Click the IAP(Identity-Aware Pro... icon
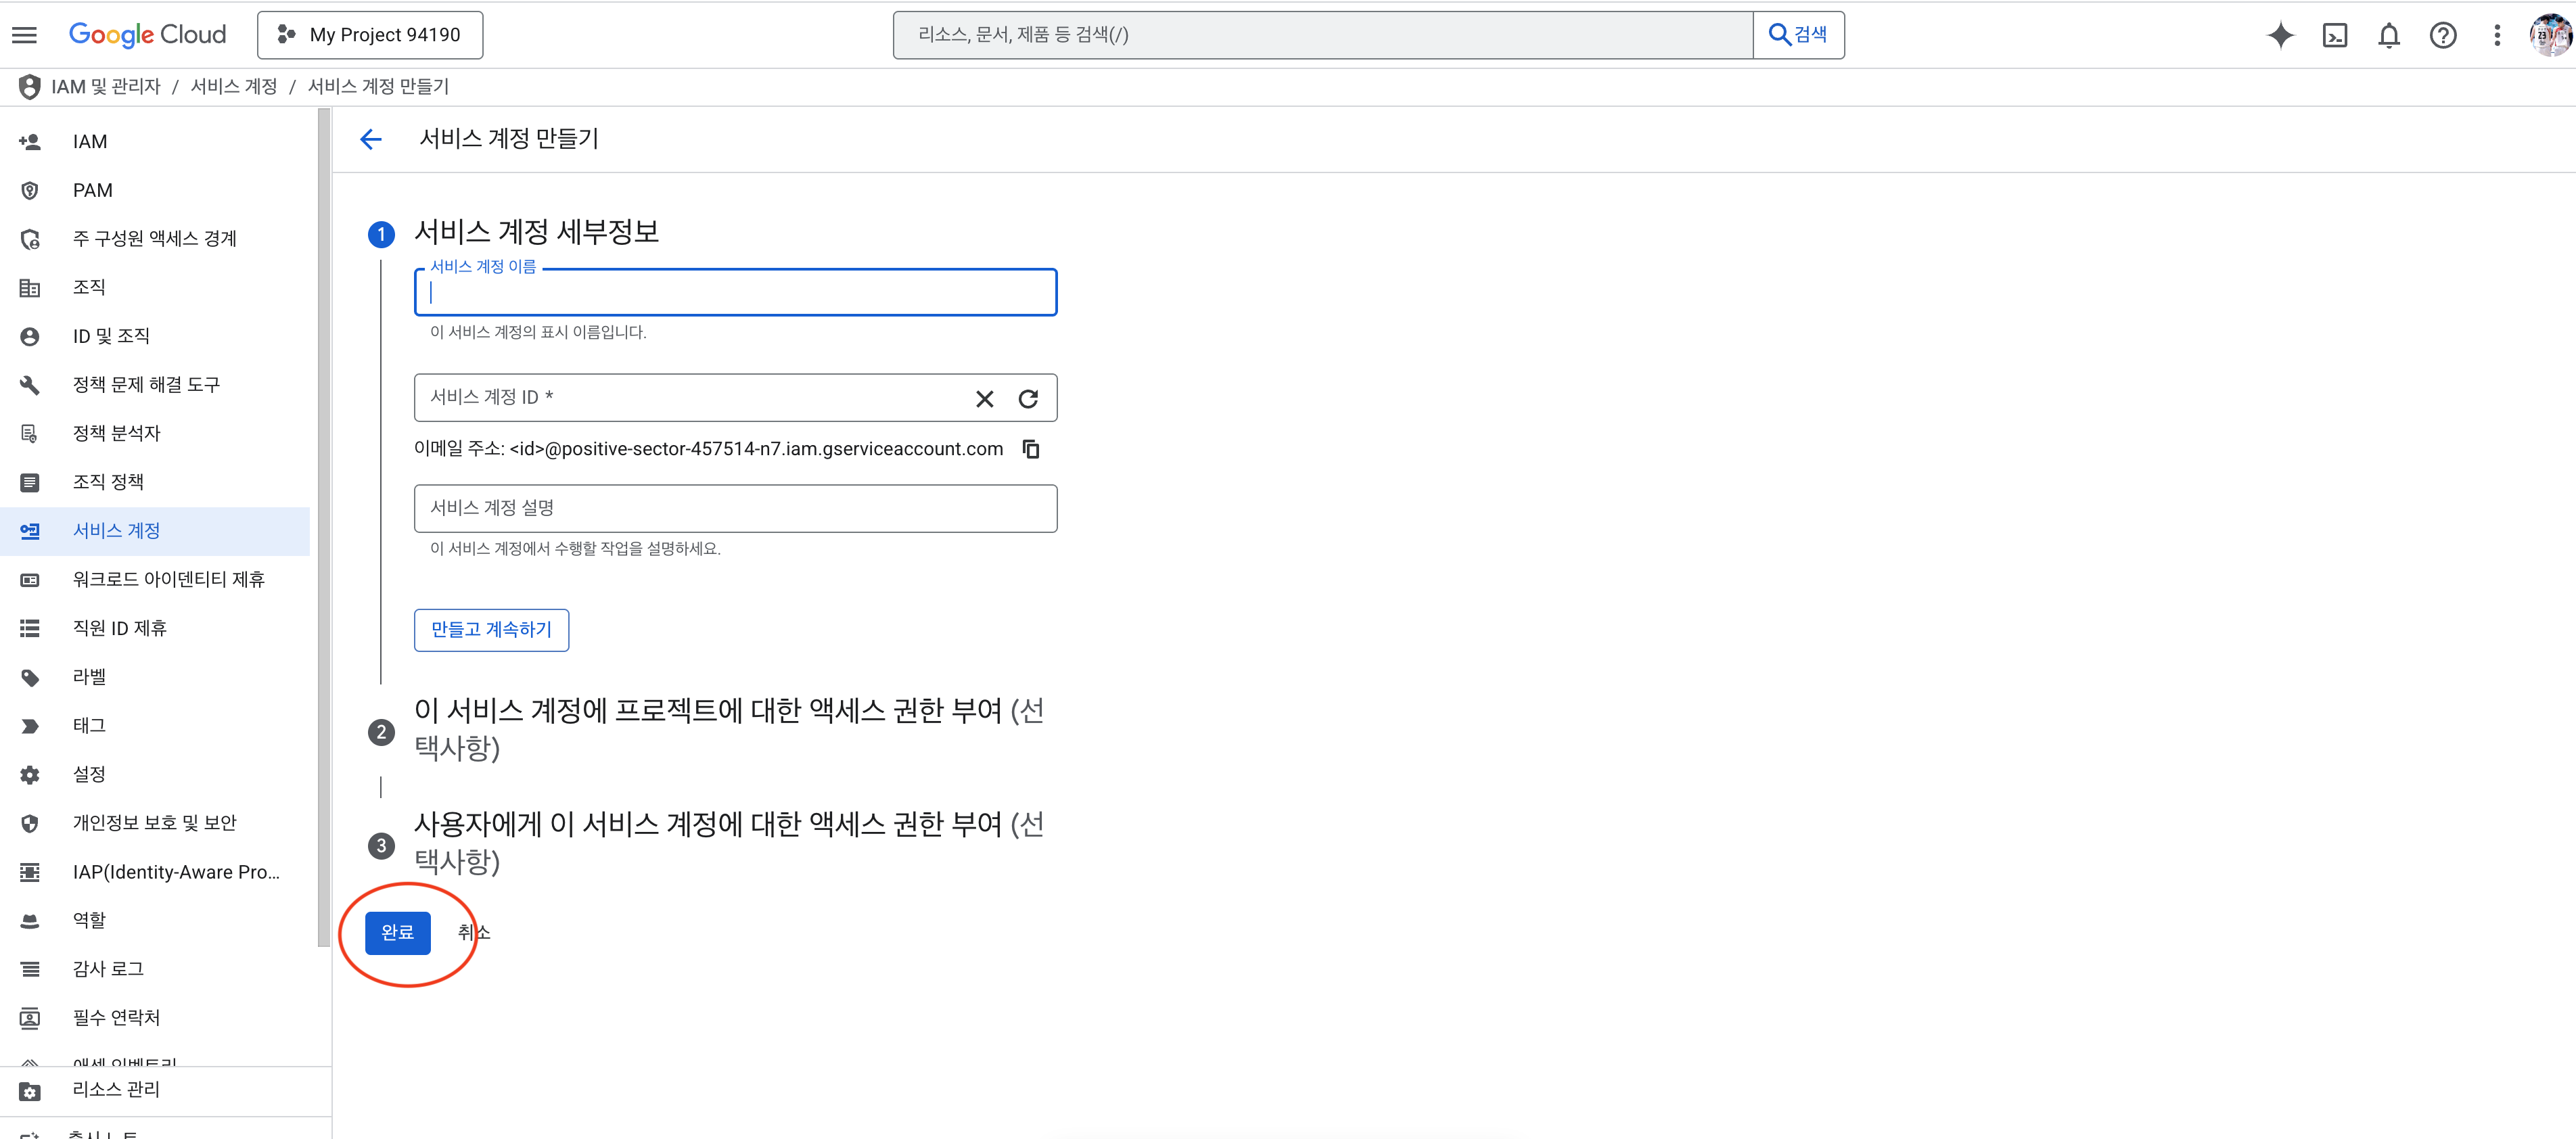Viewport: 2576px width, 1139px height. click(x=30, y=872)
